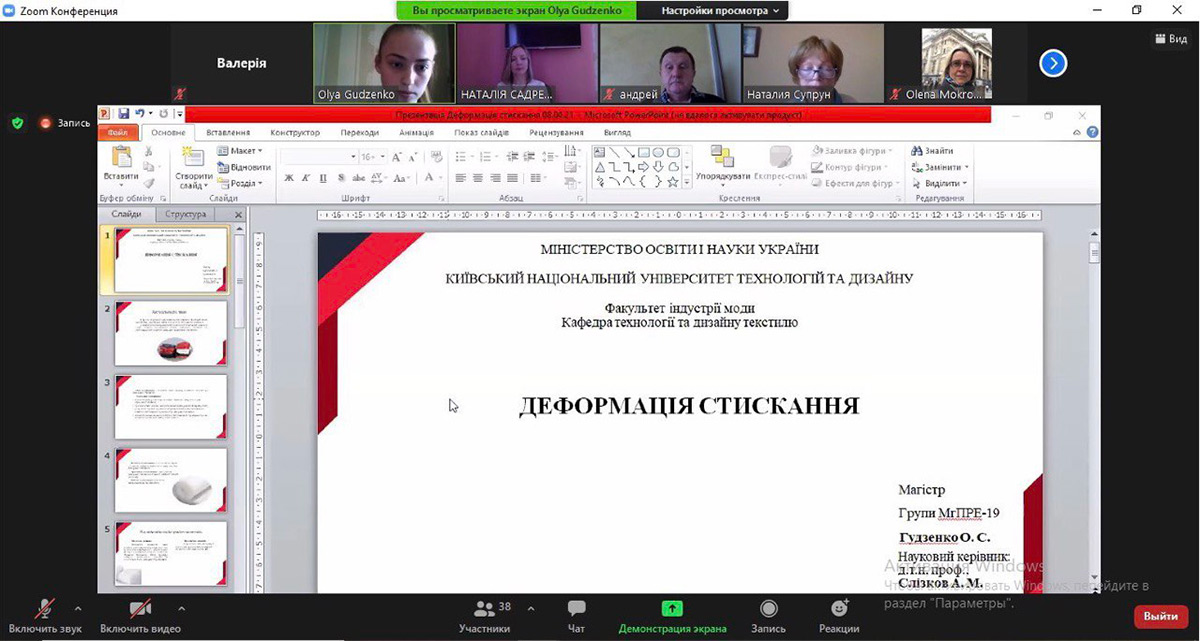Screen dimensions: 1200x641
Task: Start recording with the Запись icon
Action: coord(768,609)
